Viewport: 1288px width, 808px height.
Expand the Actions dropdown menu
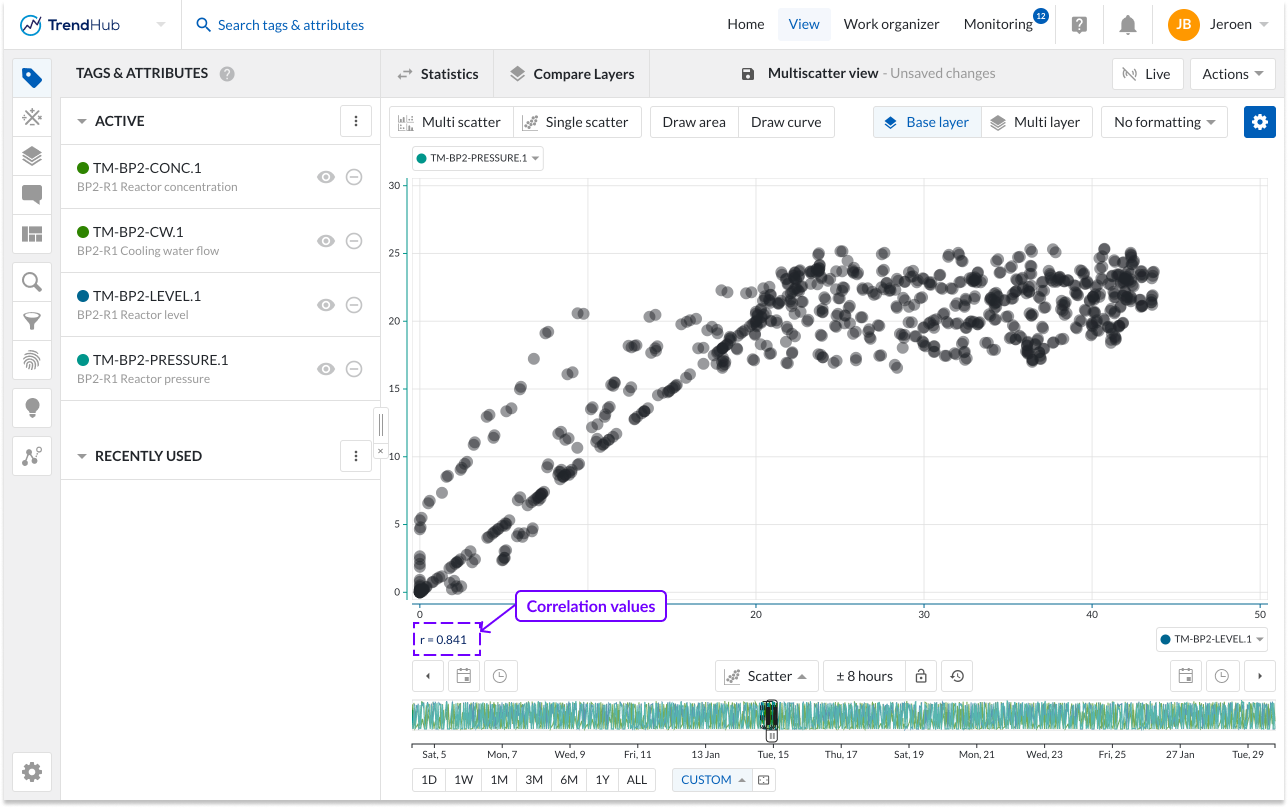pos(1232,74)
